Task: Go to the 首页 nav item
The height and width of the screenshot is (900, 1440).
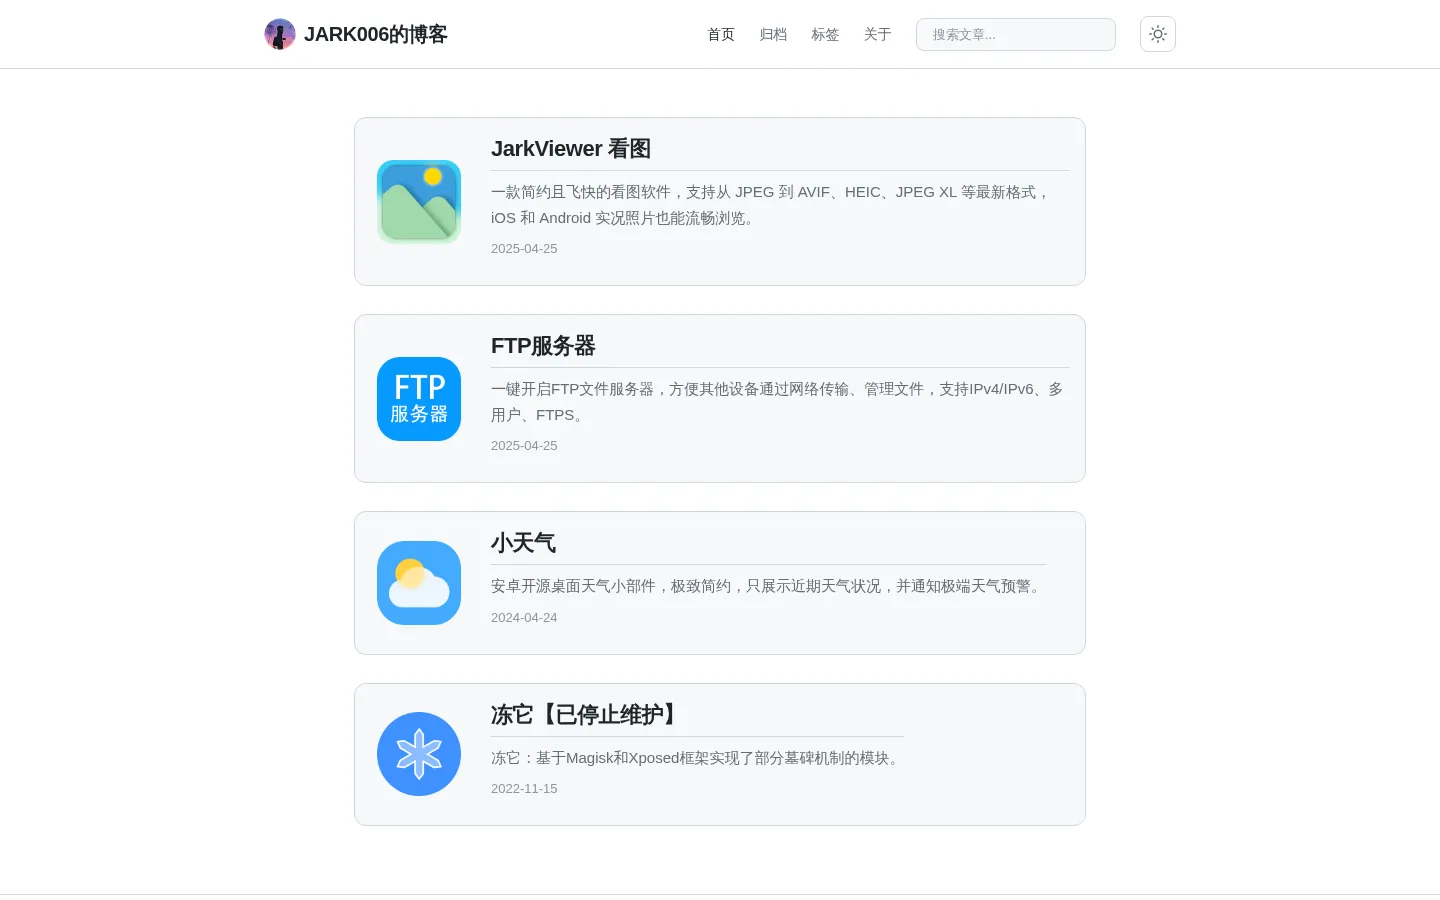Action: coord(721,34)
